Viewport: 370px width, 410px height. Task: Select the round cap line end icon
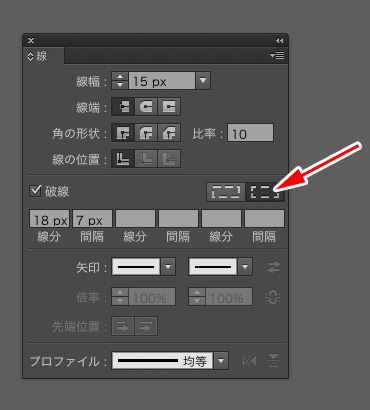pyautogui.click(x=146, y=107)
